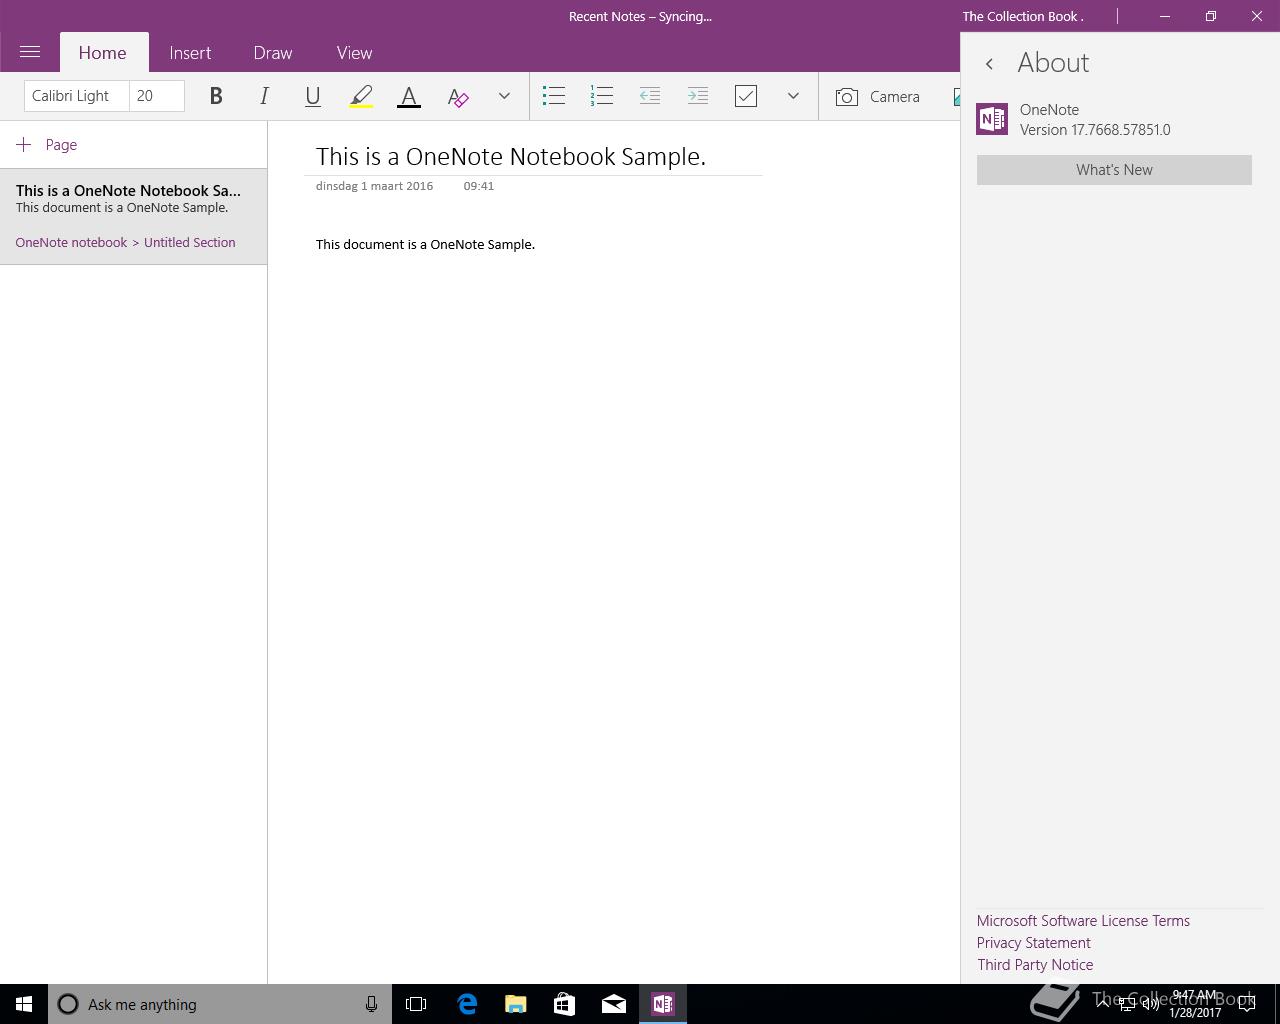Open the Mail app from taskbar

point(613,1004)
